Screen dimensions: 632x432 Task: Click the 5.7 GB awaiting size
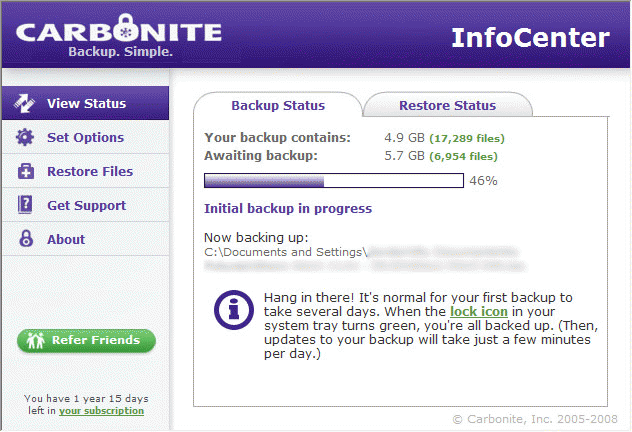click(x=404, y=156)
